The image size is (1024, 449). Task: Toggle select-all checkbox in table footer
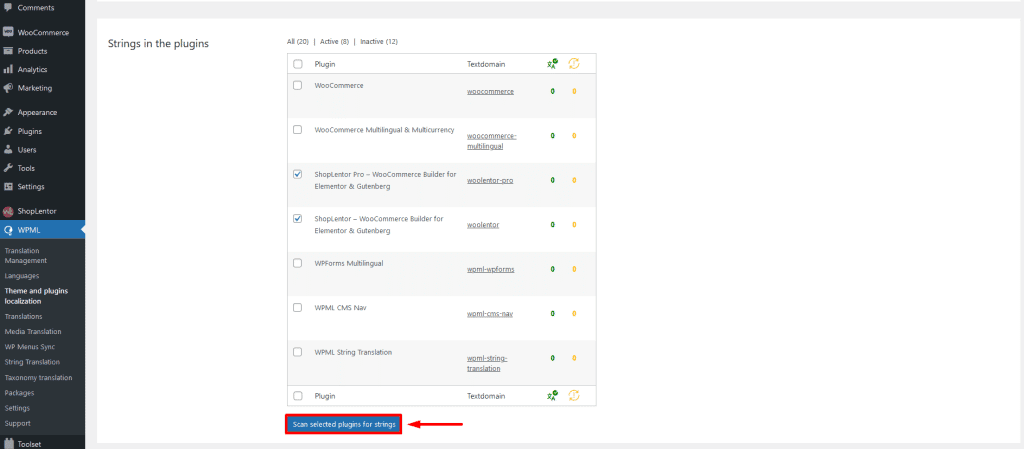[x=298, y=395]
